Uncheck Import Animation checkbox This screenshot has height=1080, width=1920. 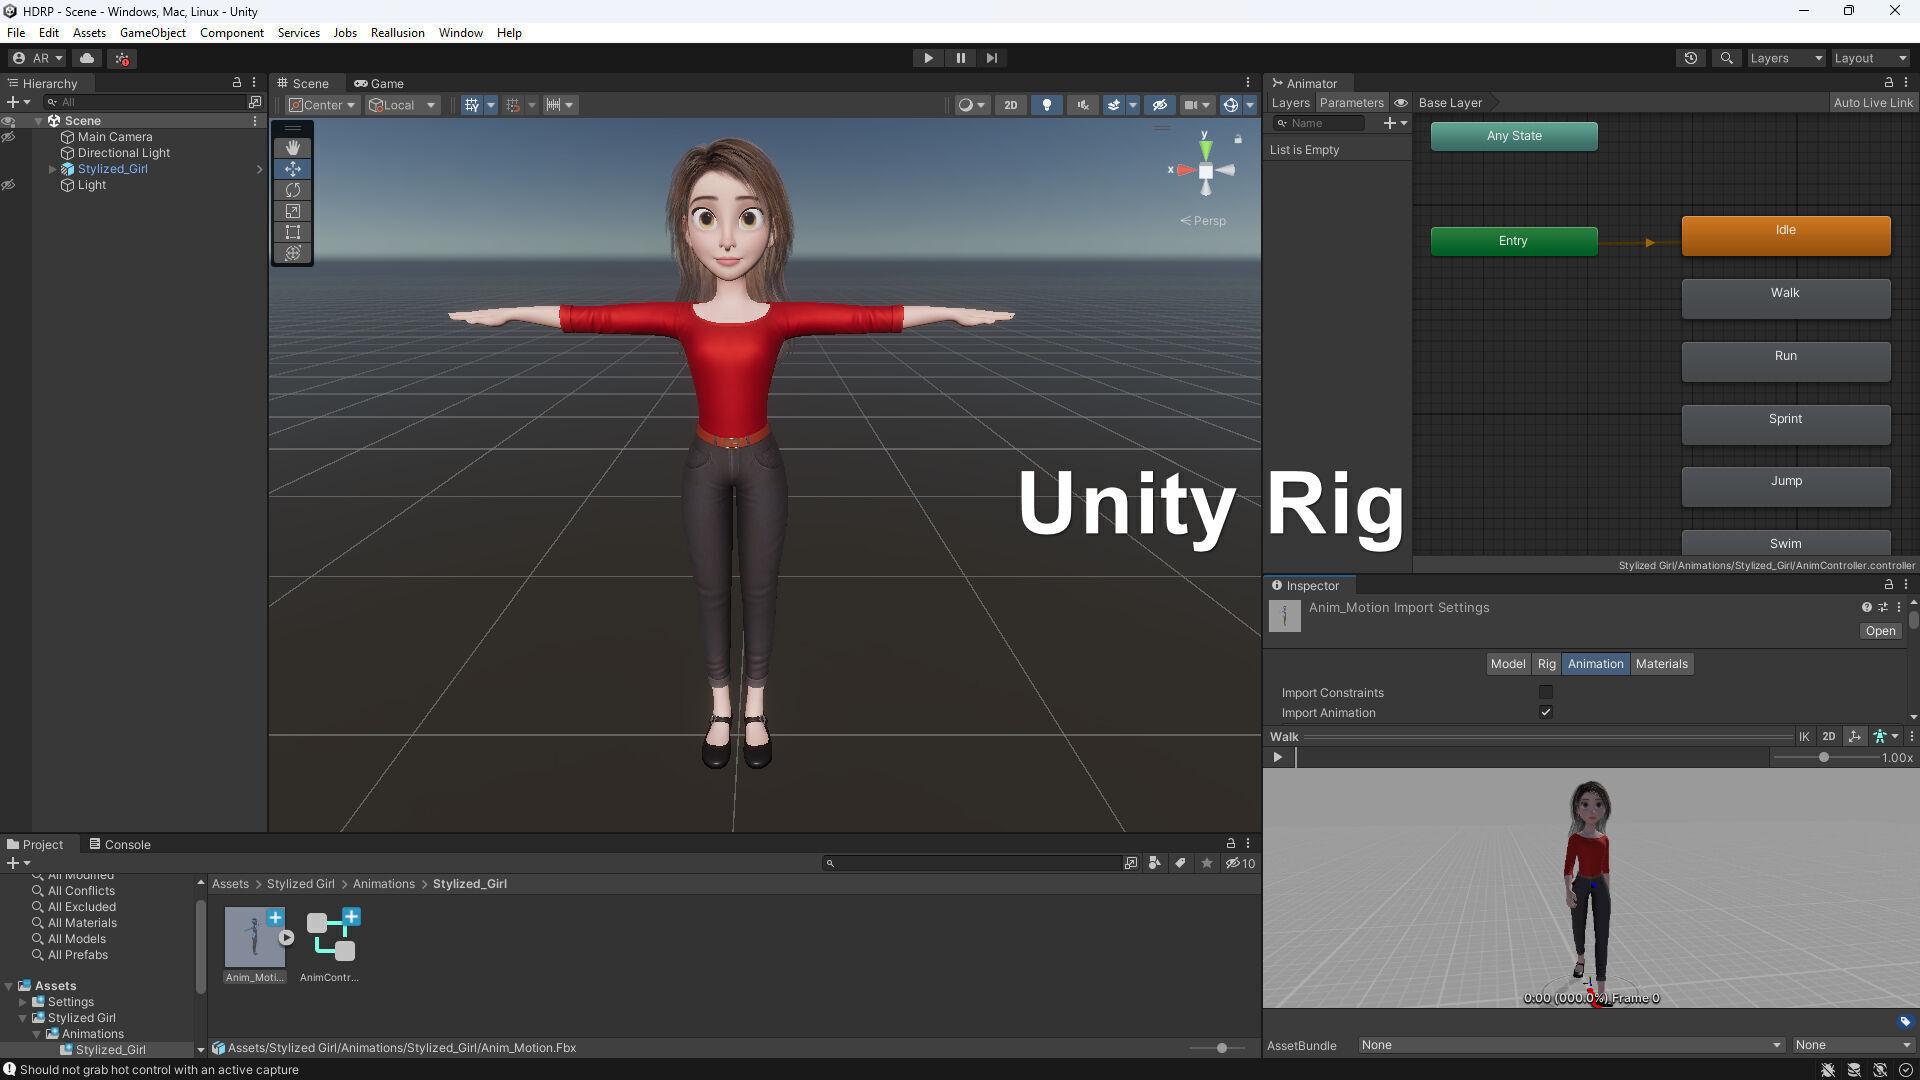[1545, 712]
